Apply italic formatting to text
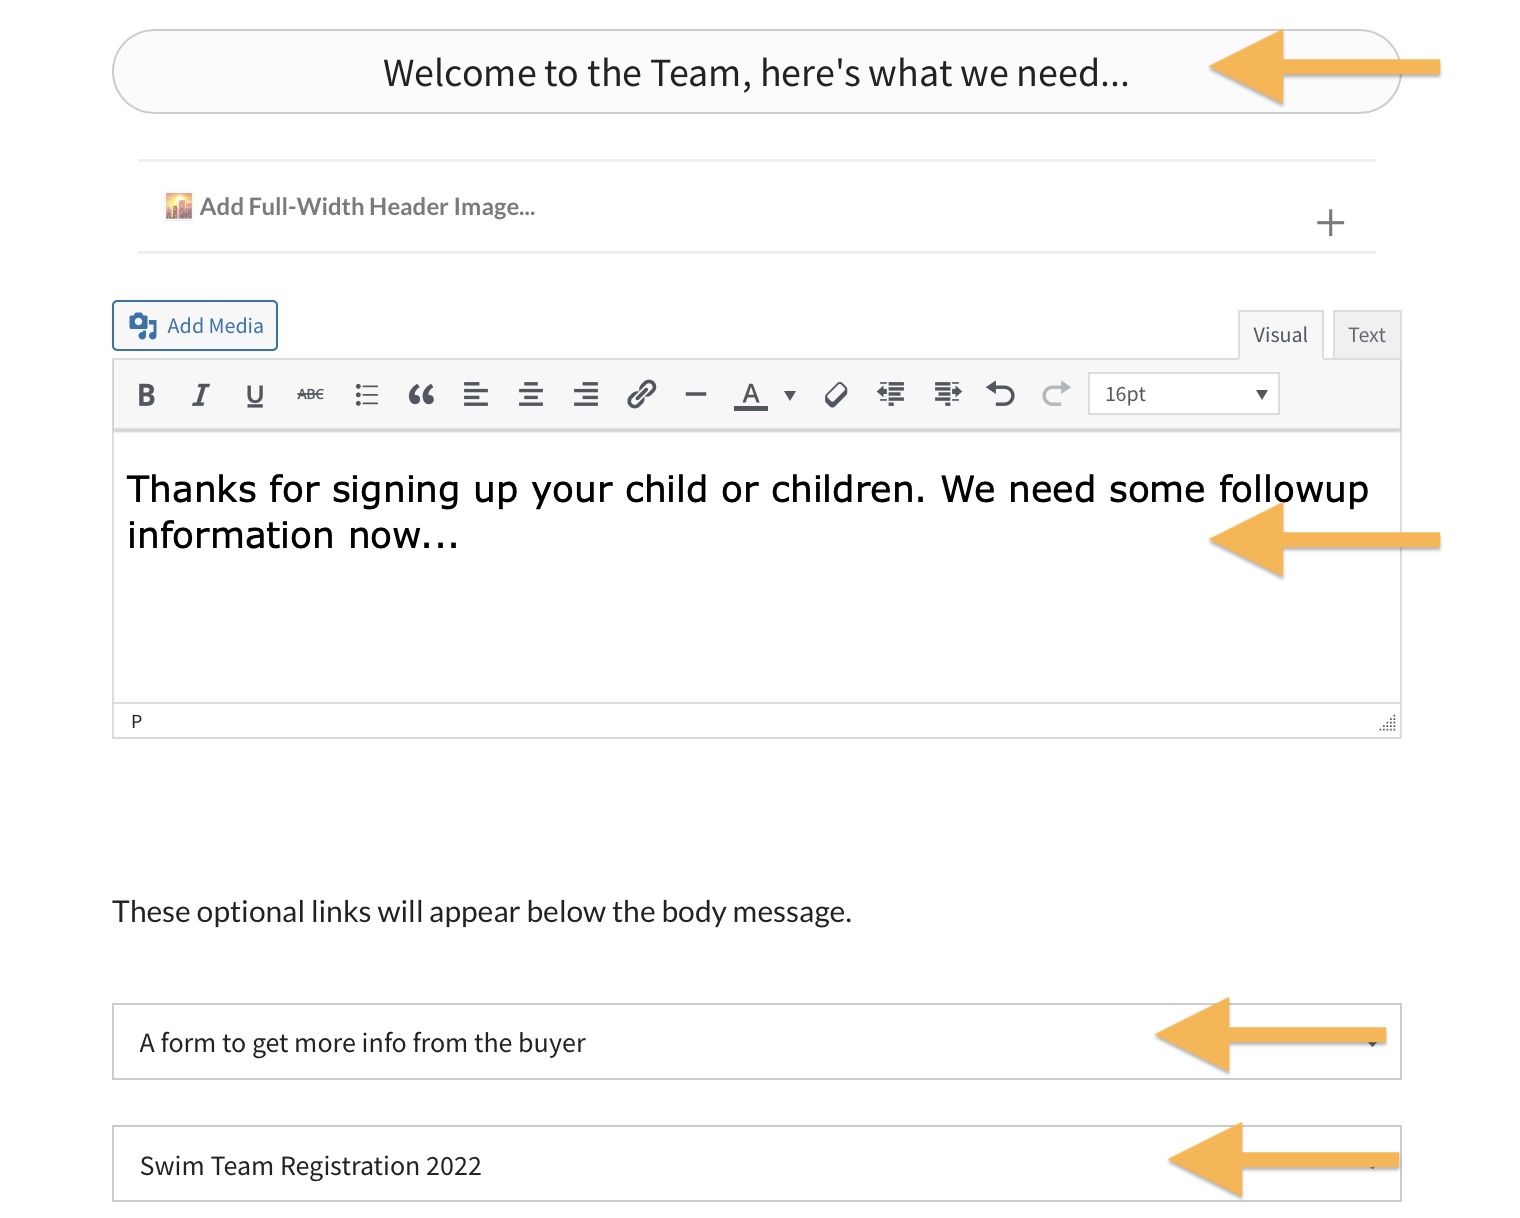Viewport: 1520px width, 1218px height. [x=200, y=395]
